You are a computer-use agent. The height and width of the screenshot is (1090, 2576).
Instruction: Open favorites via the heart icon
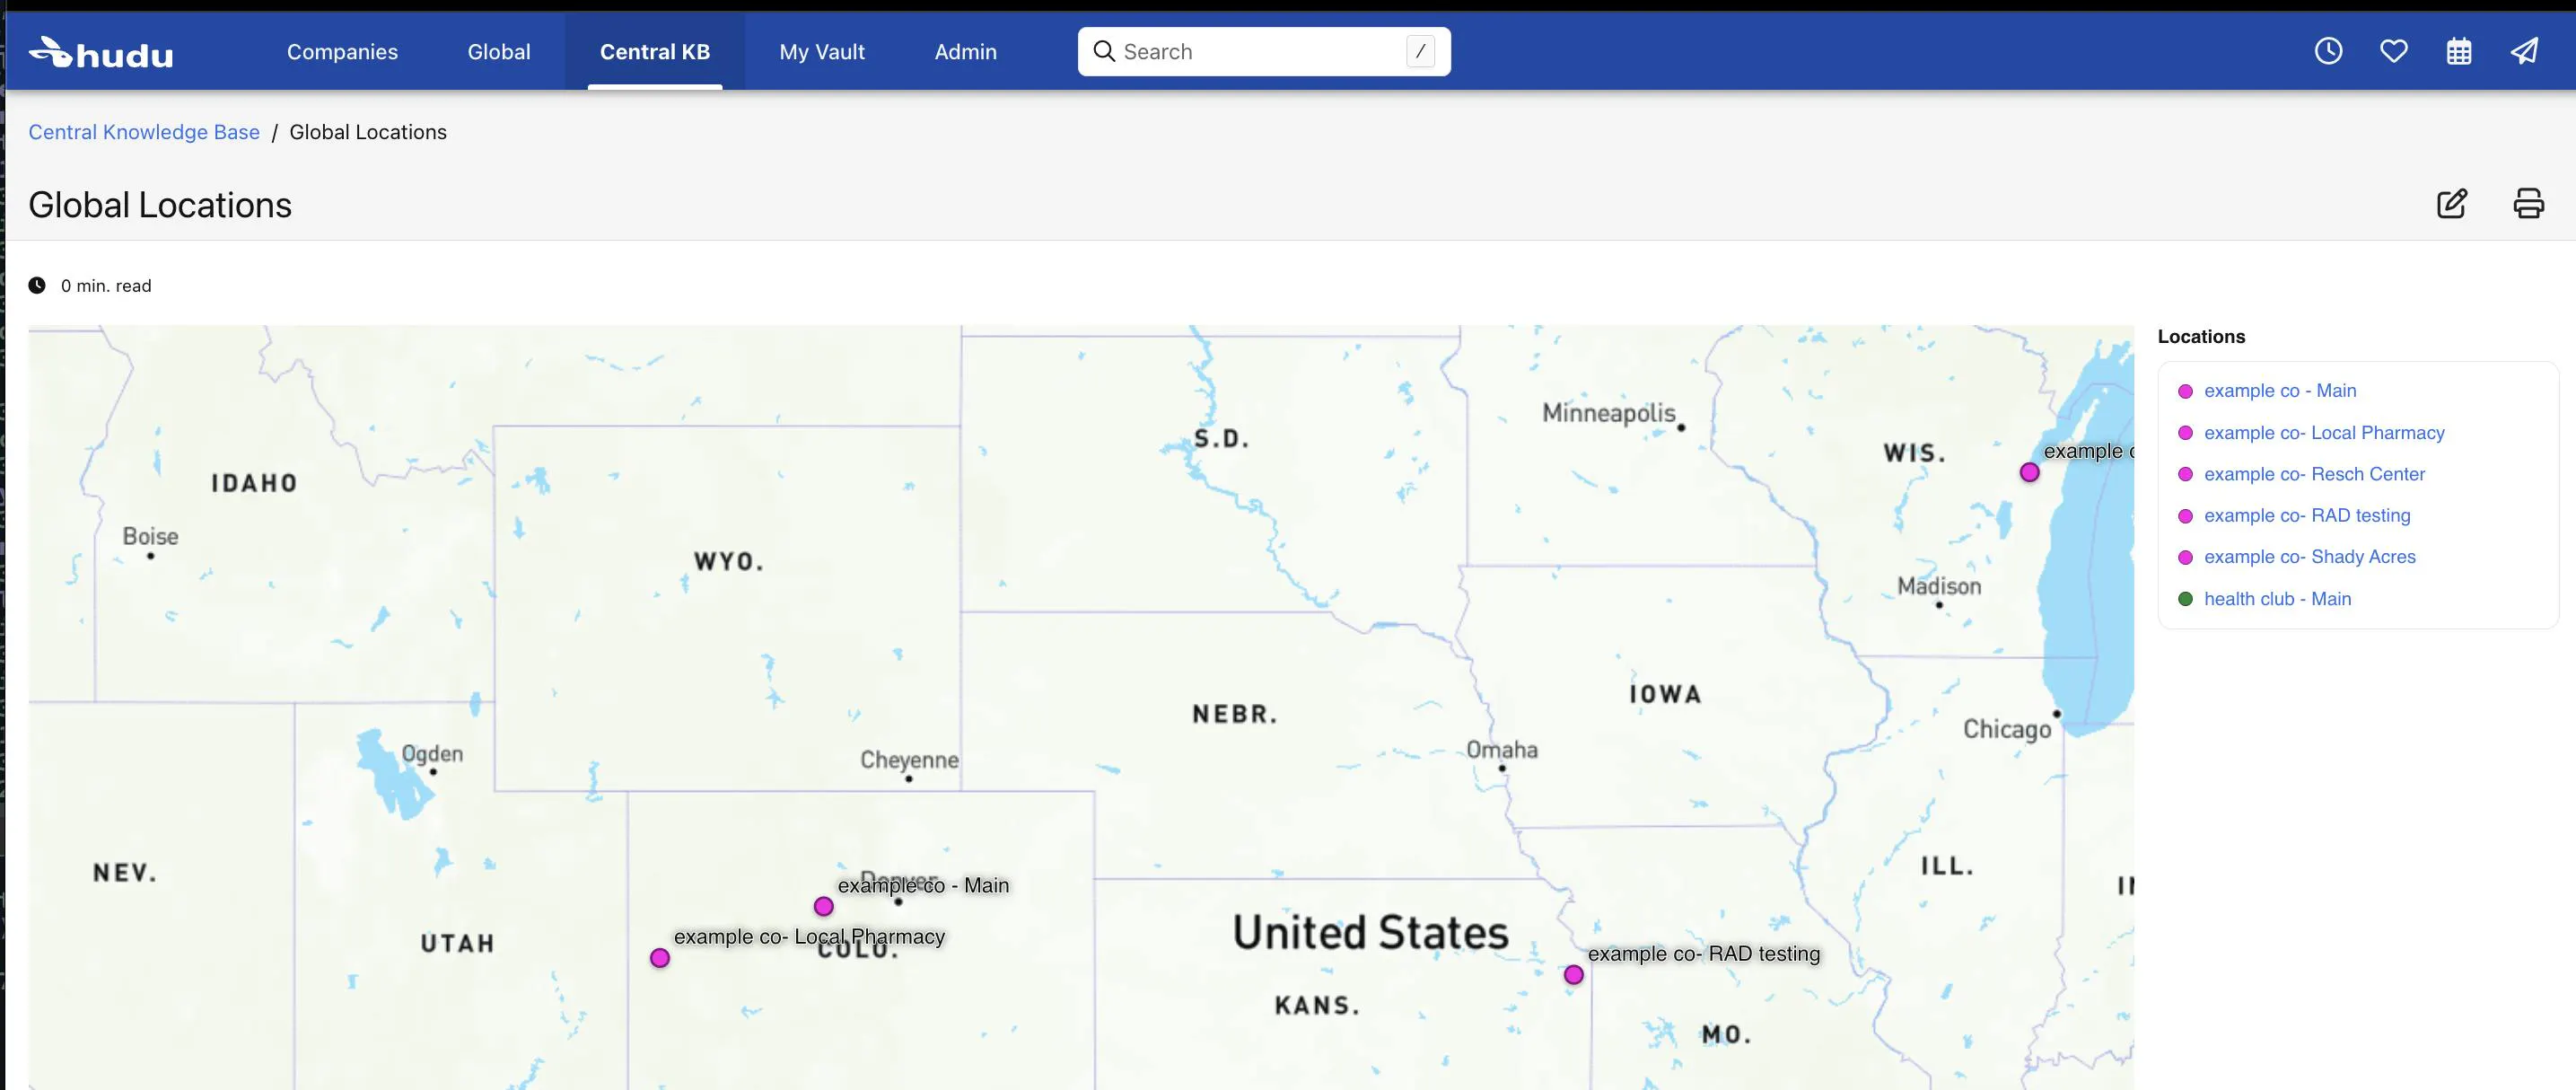tap(2393, 51)
